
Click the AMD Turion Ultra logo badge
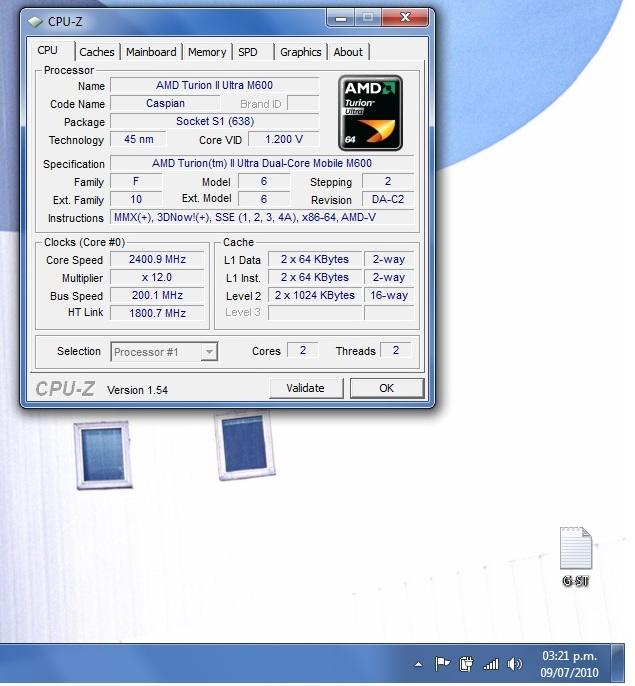click(x=370, y=113)
